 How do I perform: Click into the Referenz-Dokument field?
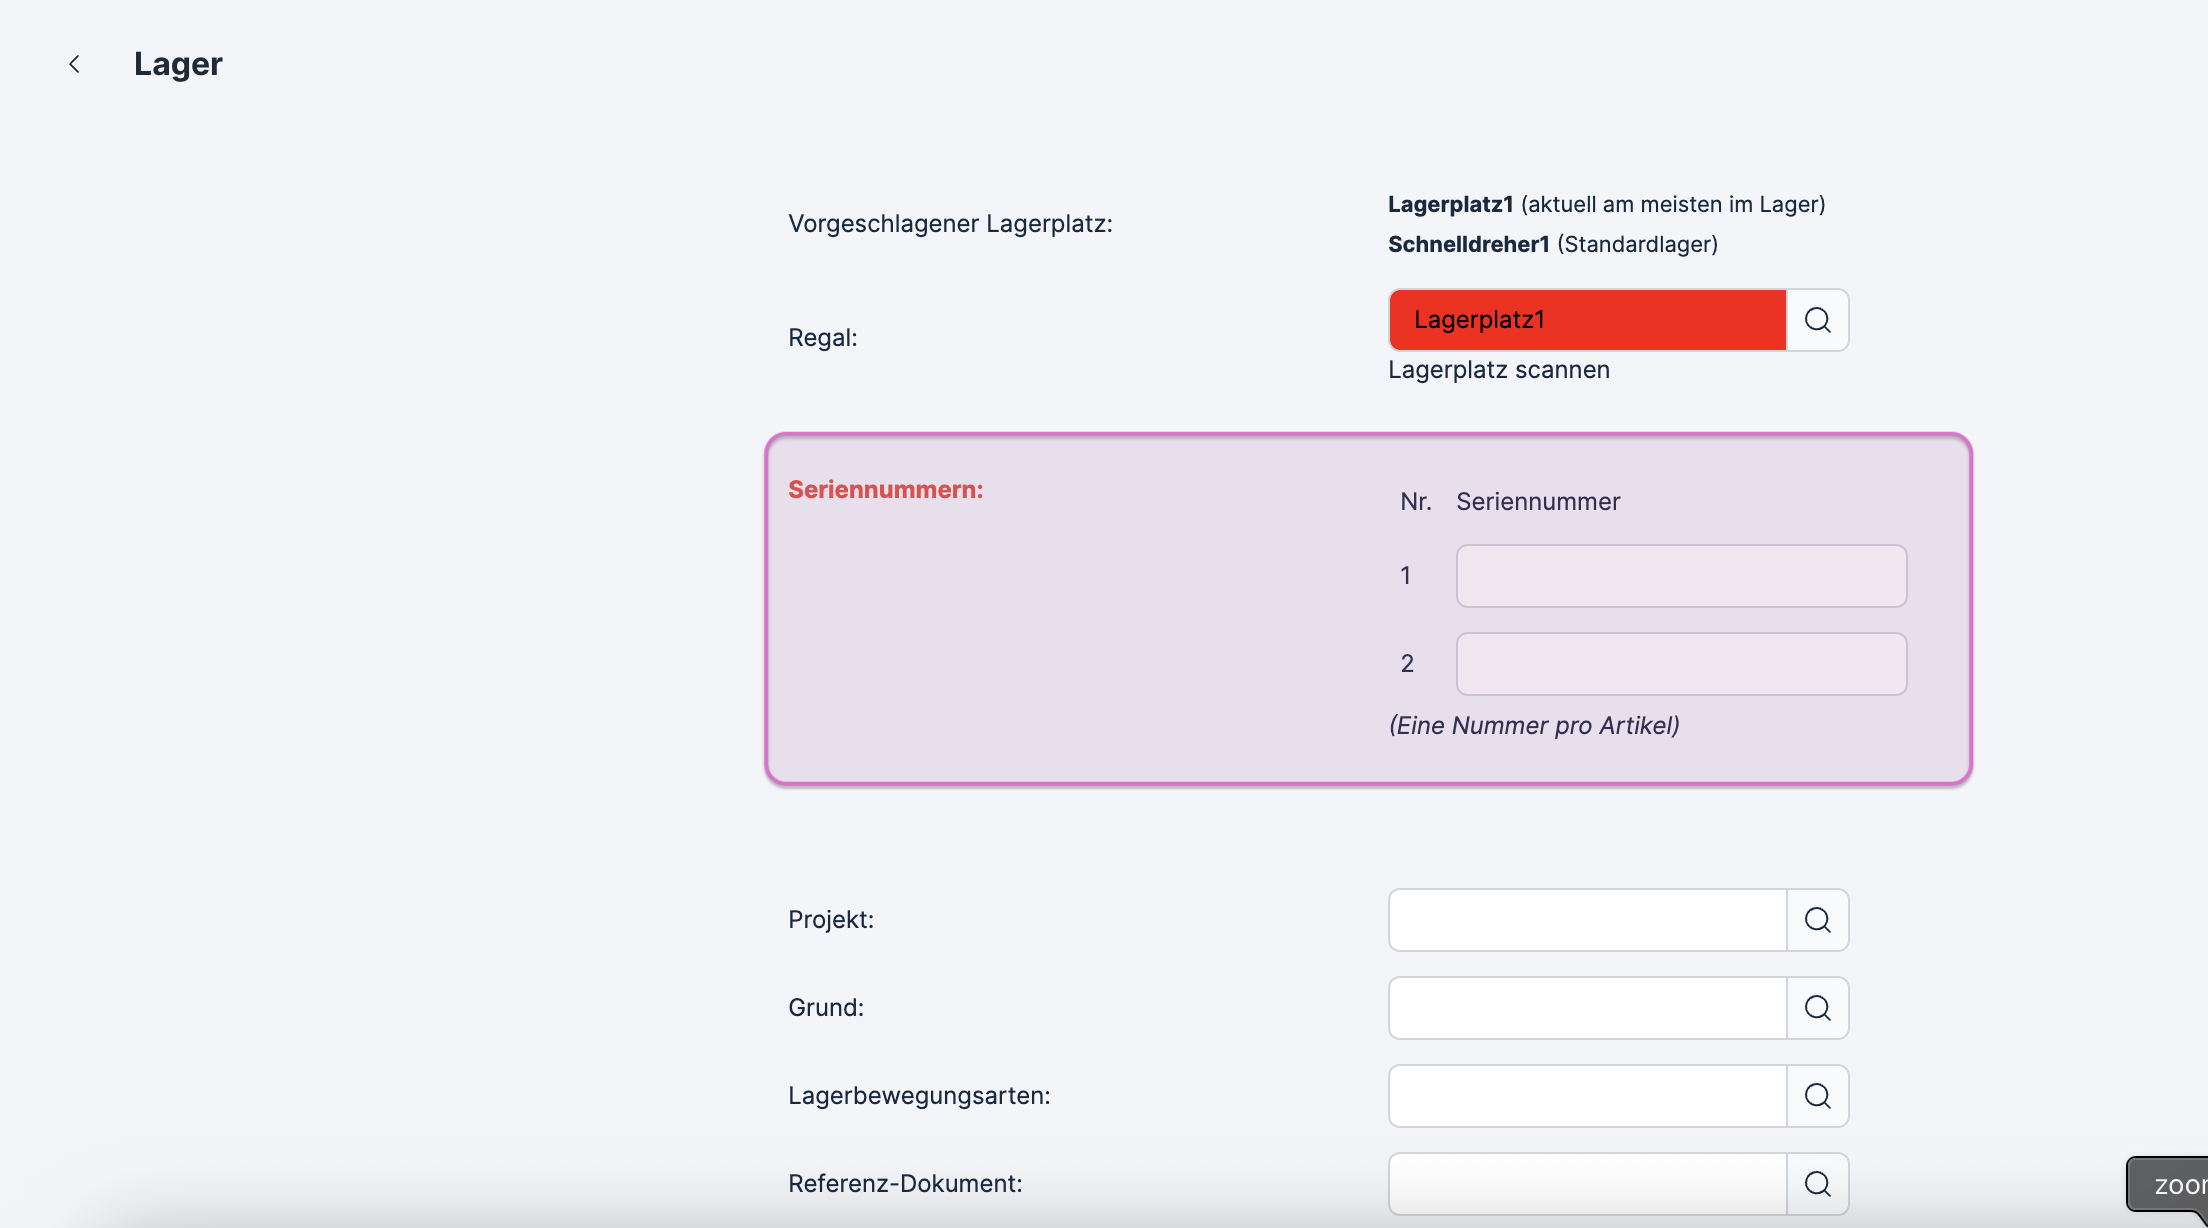[1587, 1184]
